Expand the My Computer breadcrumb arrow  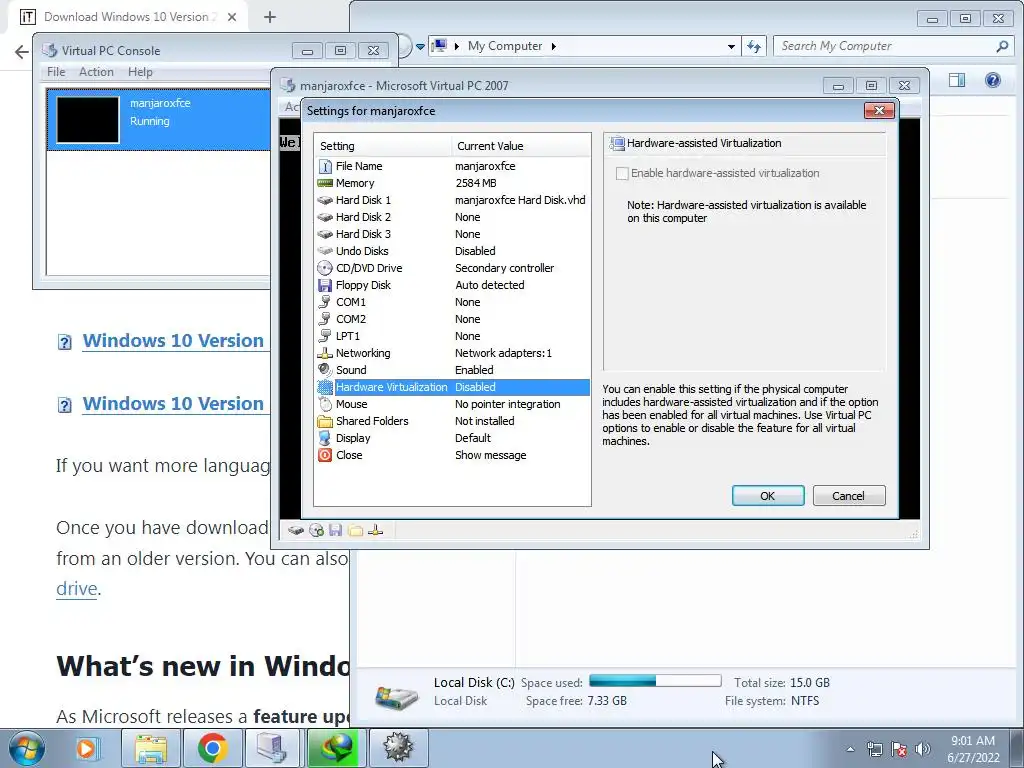[554, 46]
